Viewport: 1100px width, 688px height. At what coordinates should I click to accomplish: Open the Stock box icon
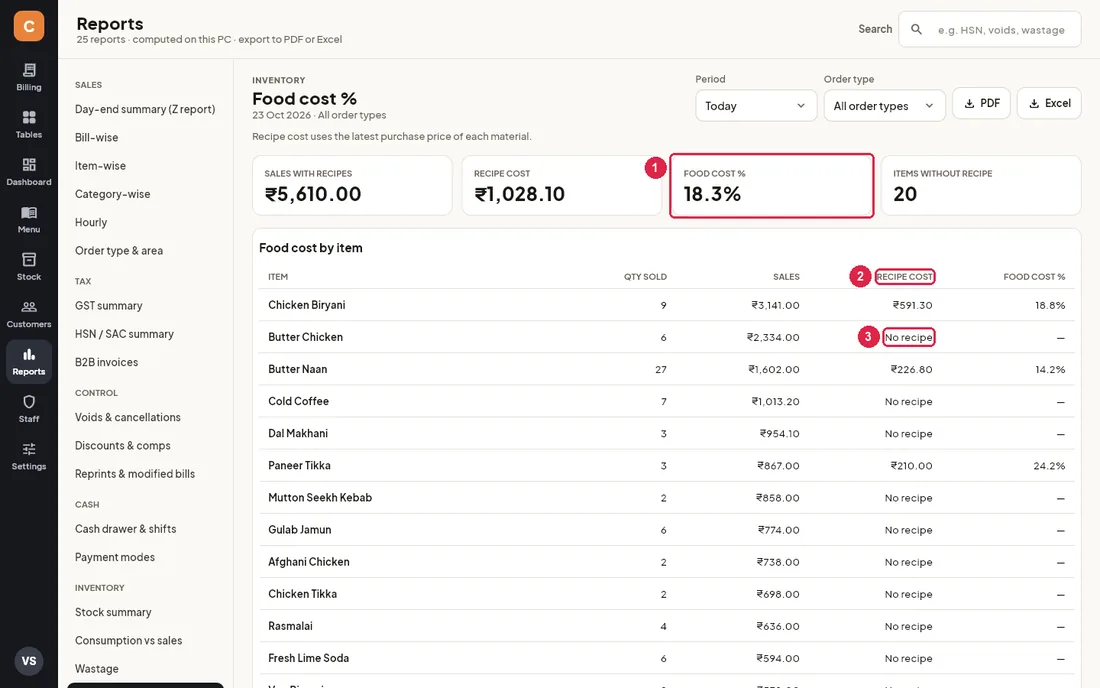point(29,259)
